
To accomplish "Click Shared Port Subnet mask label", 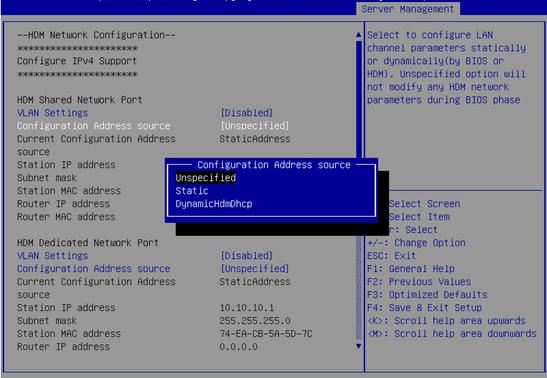I will point(47,178).
